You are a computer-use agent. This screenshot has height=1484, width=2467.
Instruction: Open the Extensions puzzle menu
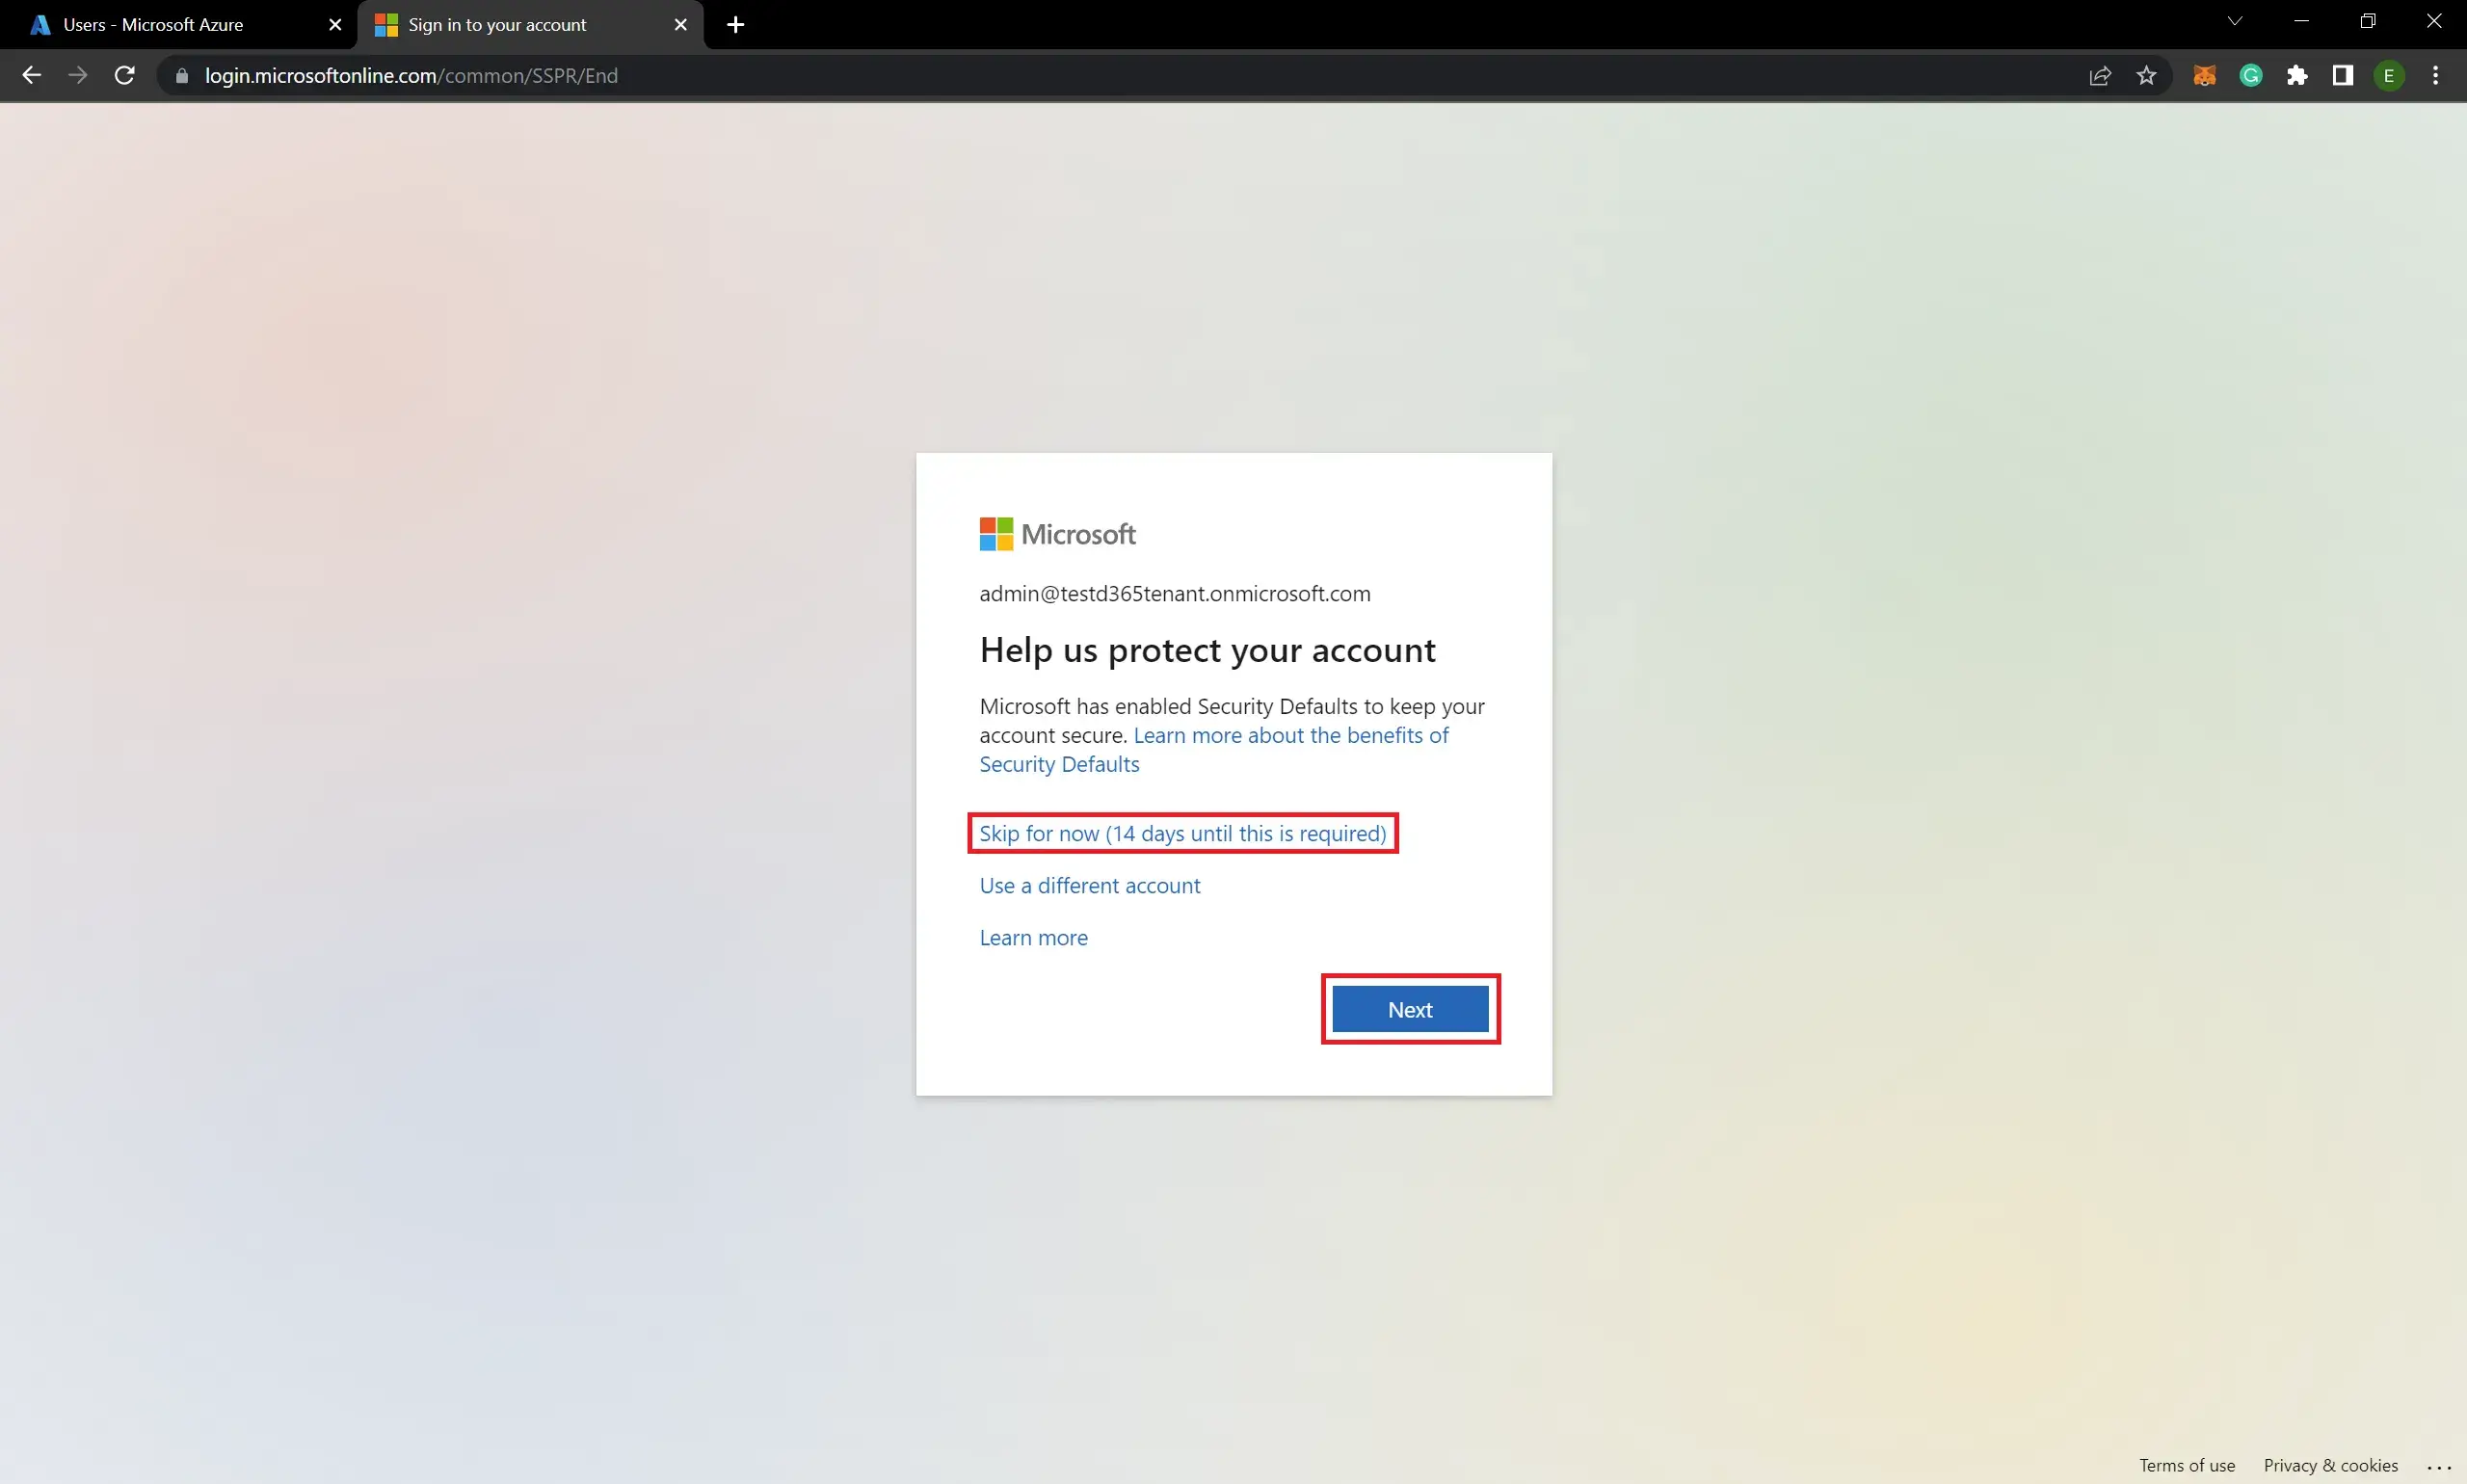2297,76
